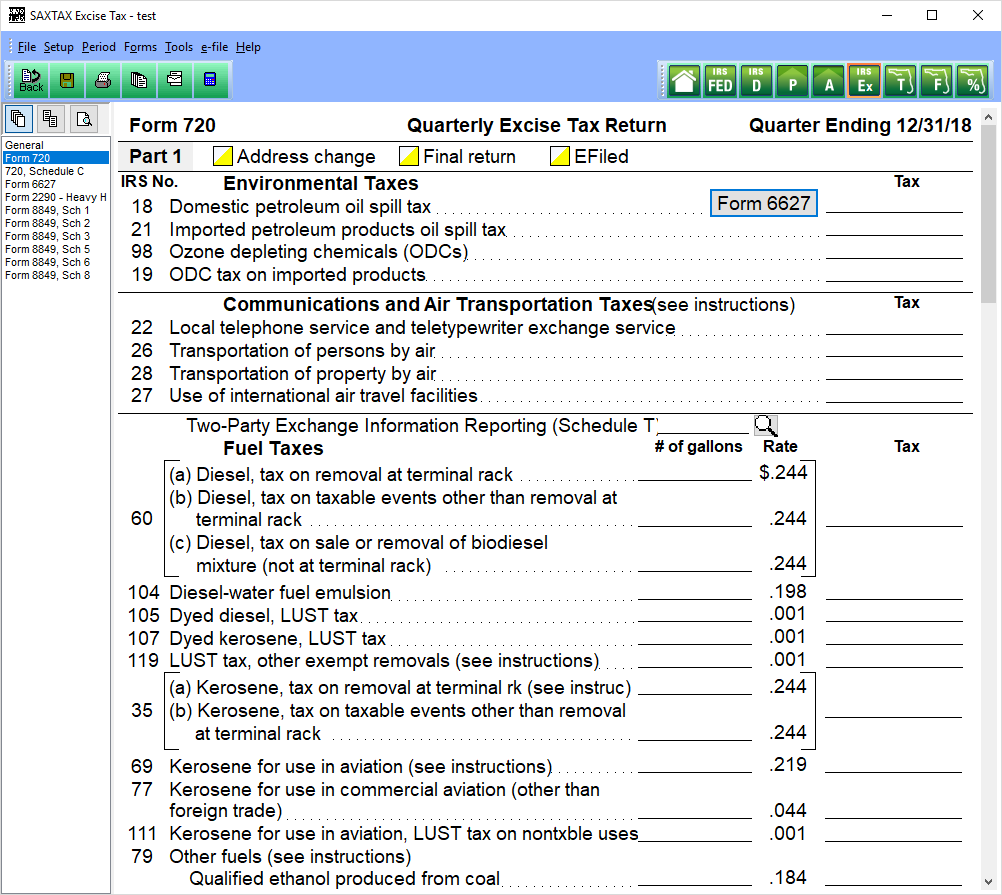This screenshot has height=895, width=1002.
Task: Click the file tray toolbar icon
Action: pyautogui.click(x=174, y=80)
